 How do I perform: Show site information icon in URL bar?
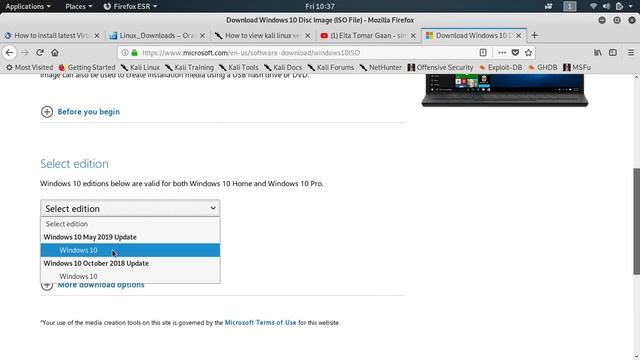(125, 53)
